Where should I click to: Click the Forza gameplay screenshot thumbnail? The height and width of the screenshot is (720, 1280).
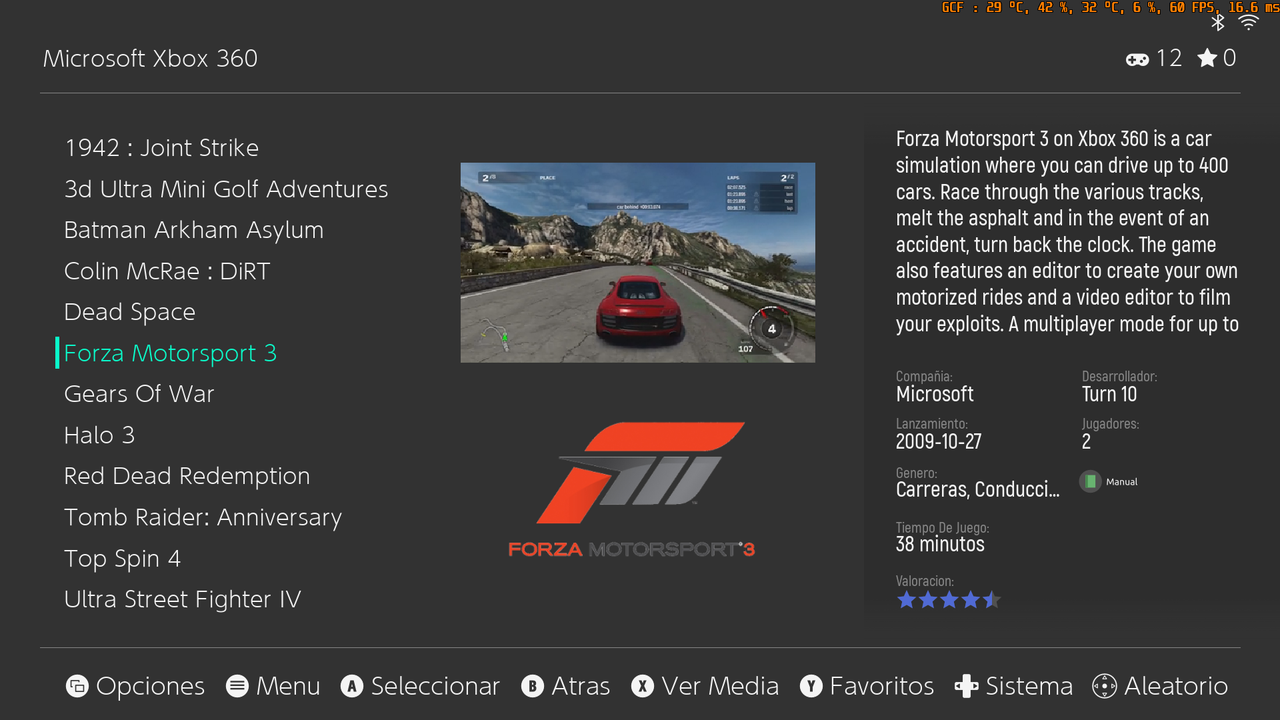click(x=638, y=262)
